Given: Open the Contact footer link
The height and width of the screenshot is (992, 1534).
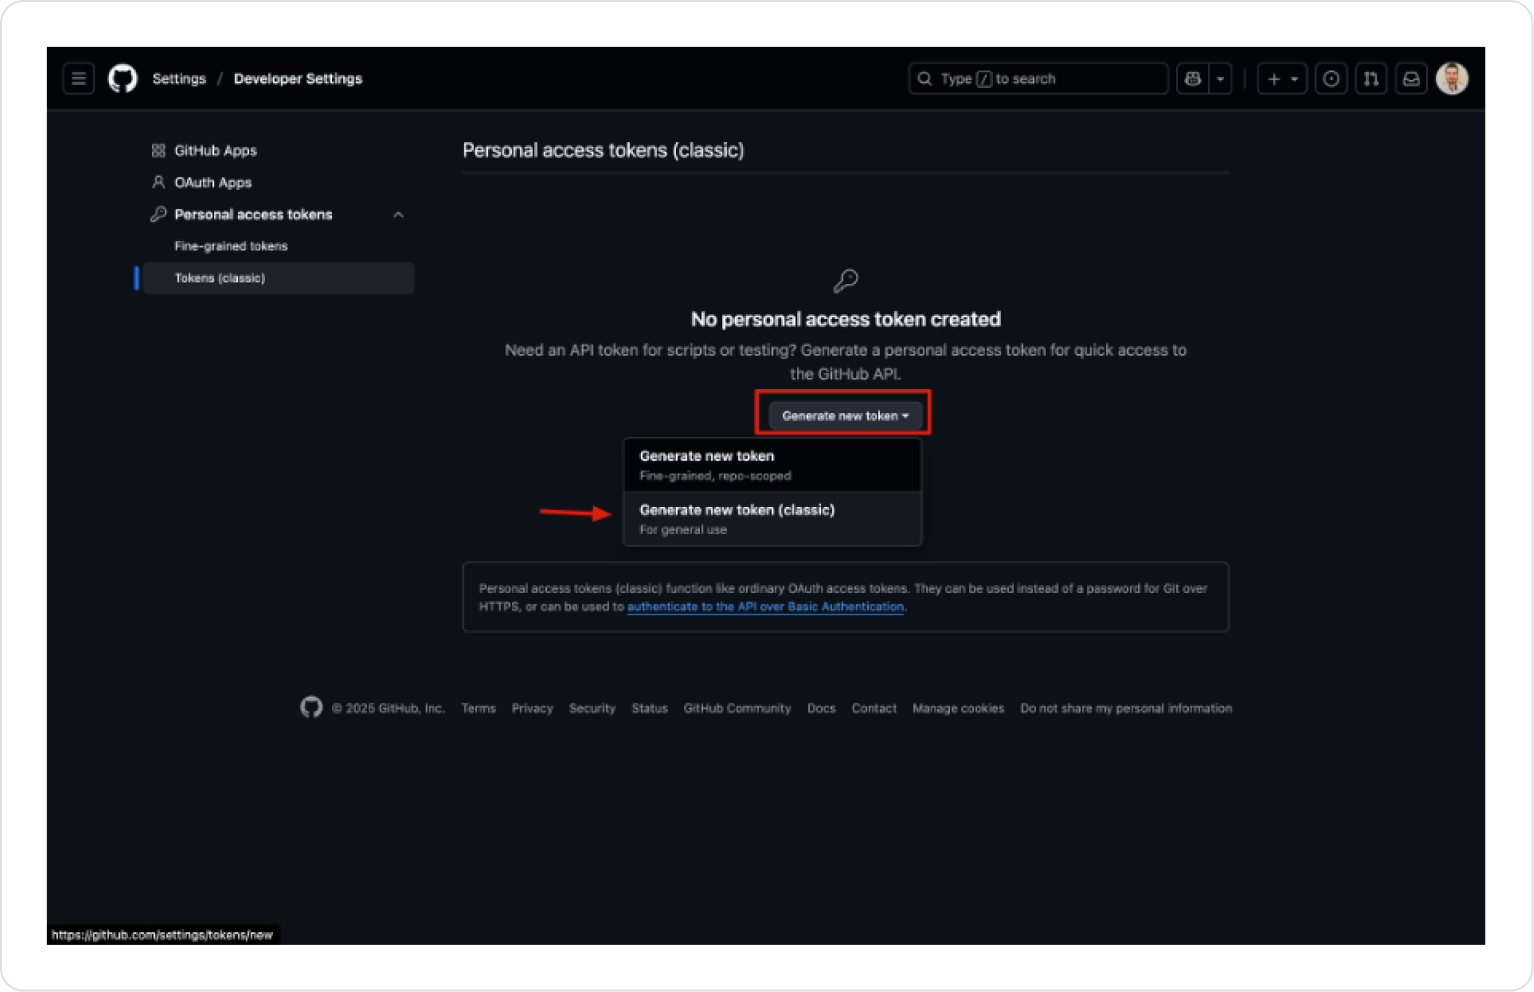Looking at the screenshot, I should [874, 708].
